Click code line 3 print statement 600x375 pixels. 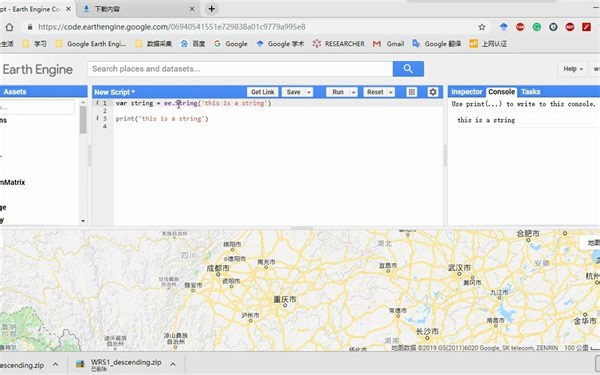162,119
